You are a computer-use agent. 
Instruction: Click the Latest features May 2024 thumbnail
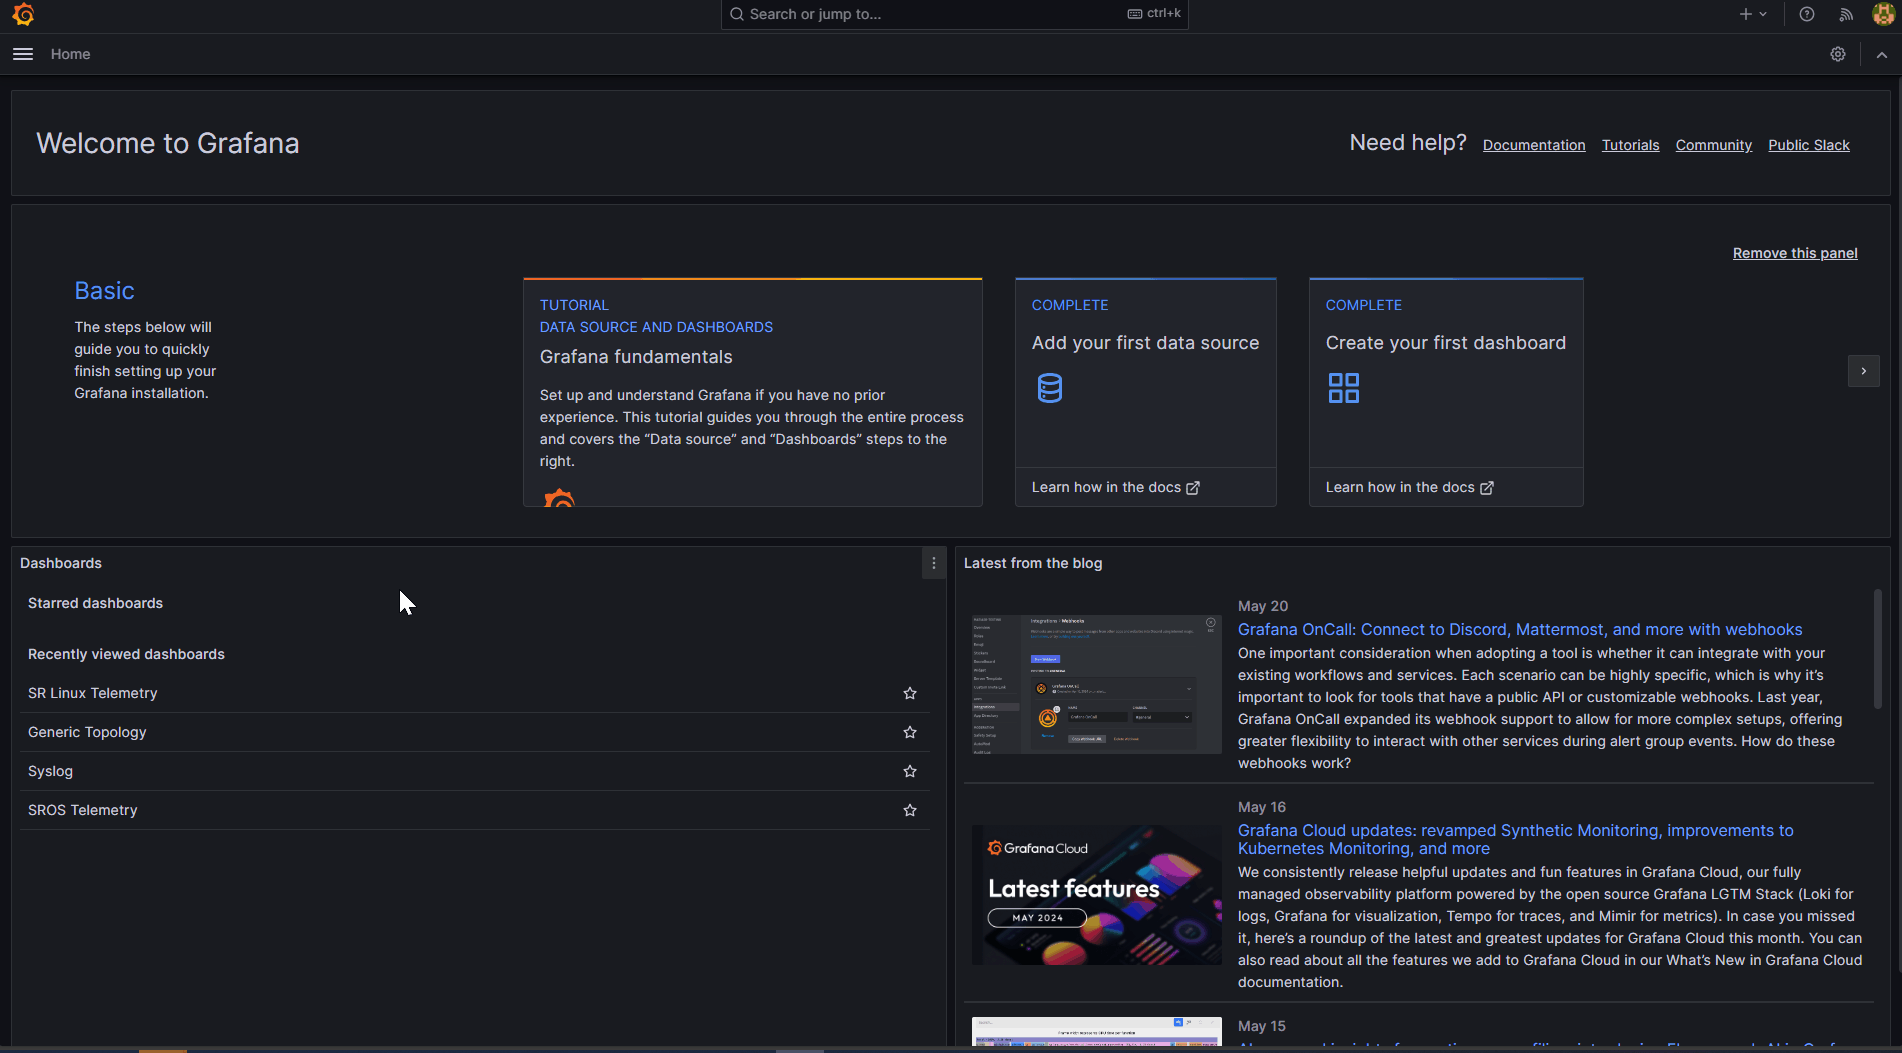pyautogui.click(x=1097, y=895)
